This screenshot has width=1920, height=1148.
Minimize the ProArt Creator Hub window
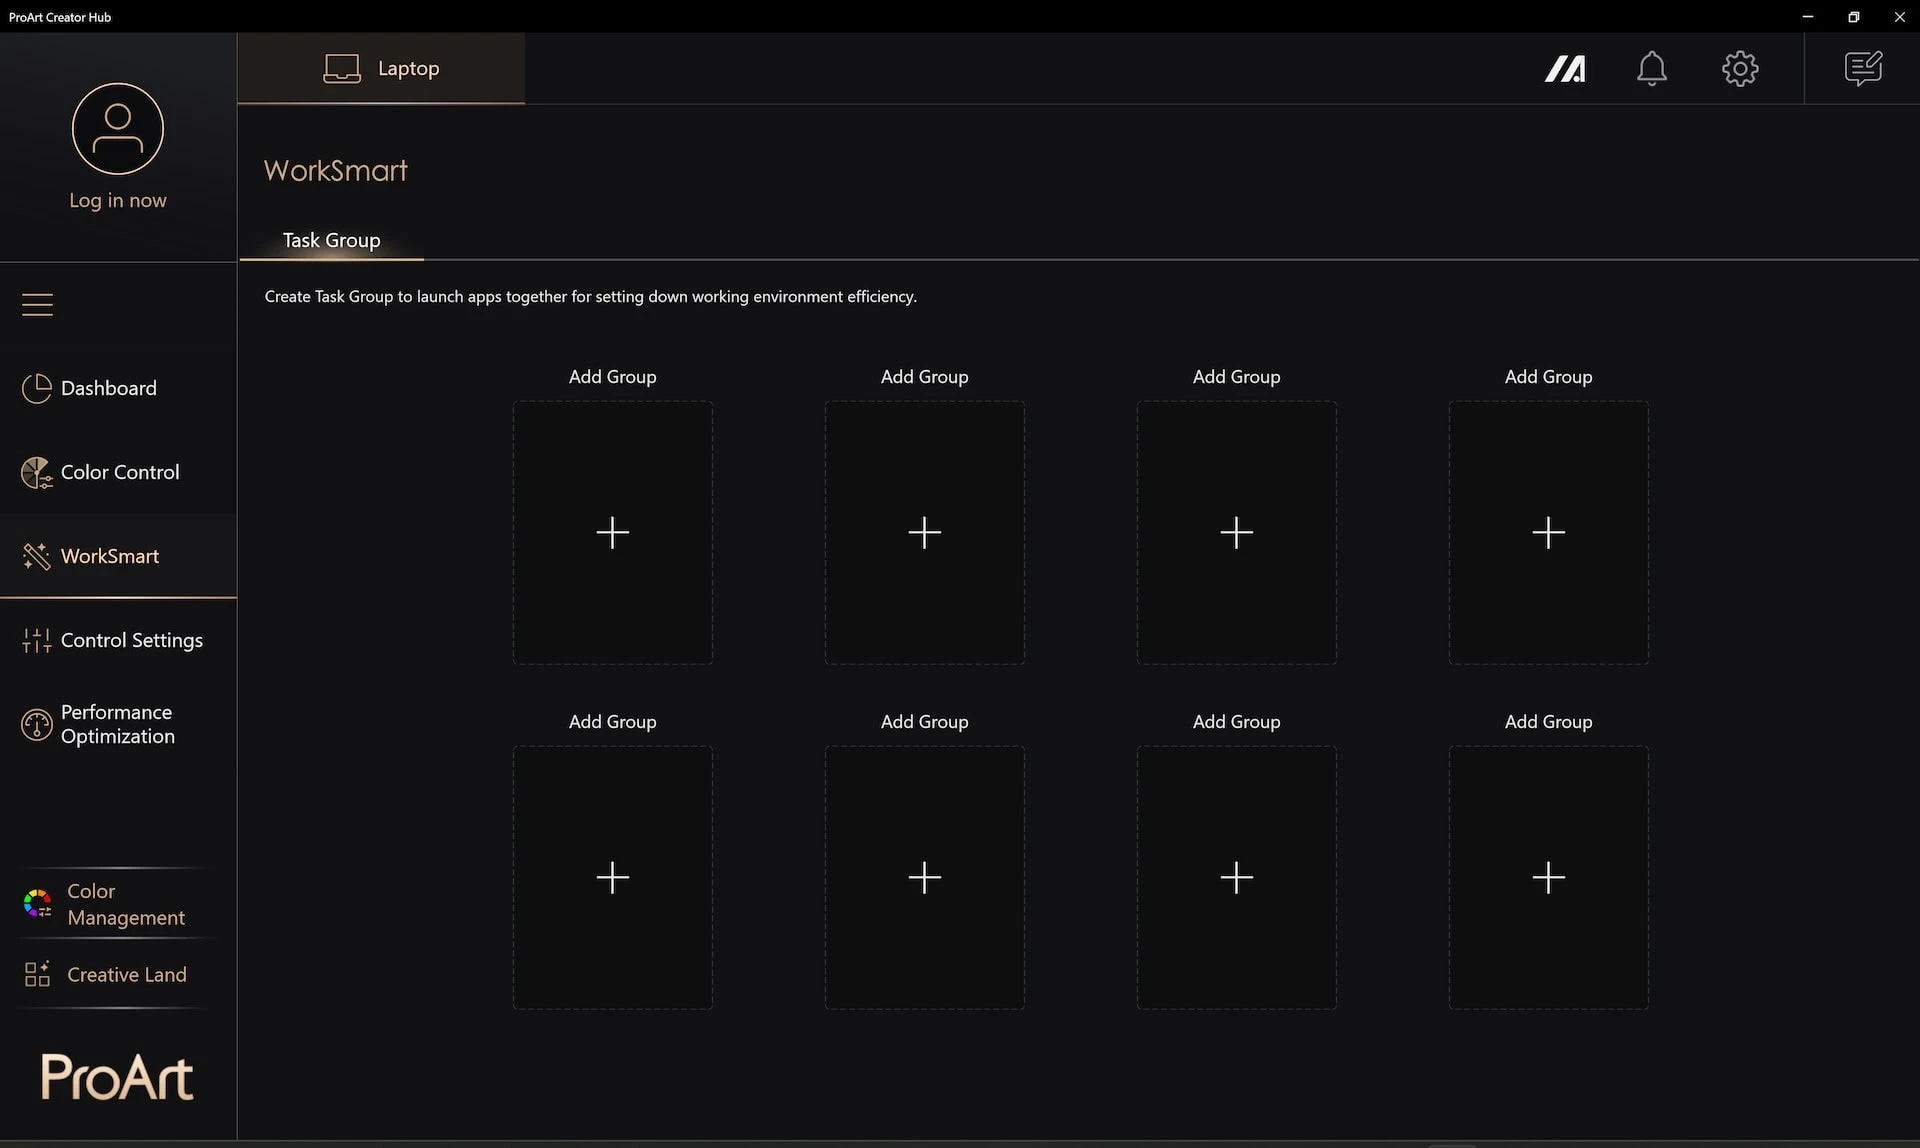[x=1807, y=17]
